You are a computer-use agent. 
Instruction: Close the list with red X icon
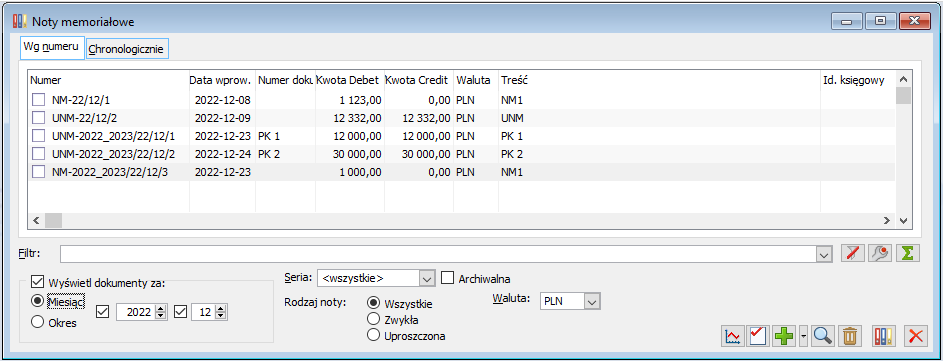[915, 336]
